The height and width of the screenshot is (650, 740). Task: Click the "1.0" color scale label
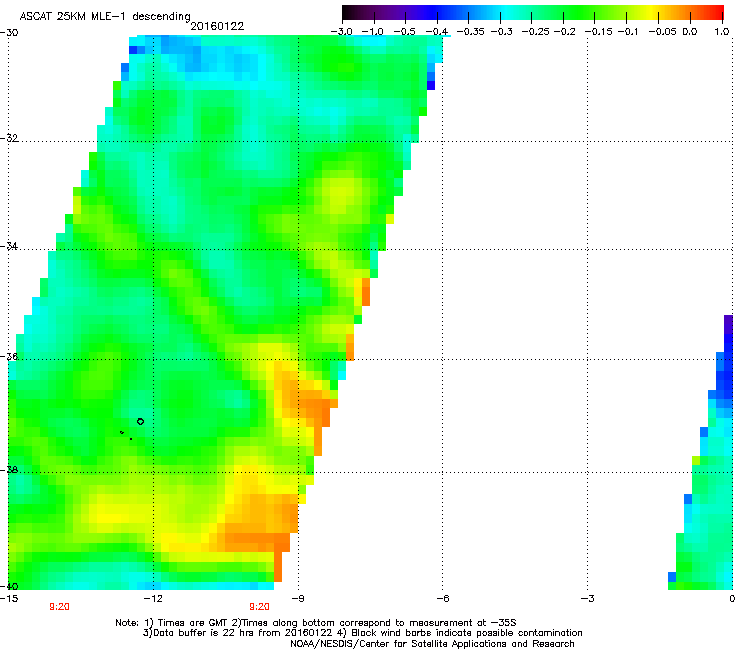722,32
